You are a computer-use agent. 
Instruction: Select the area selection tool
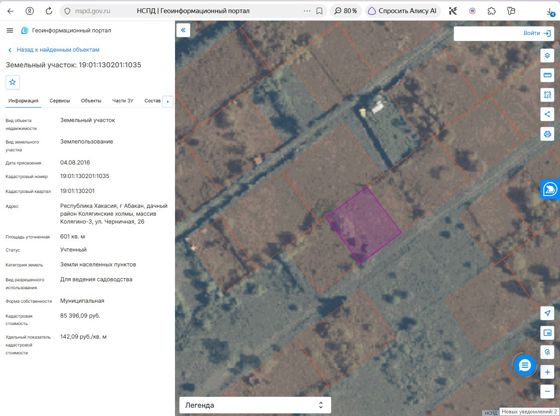pyautogui.click(x=547, y=95)
